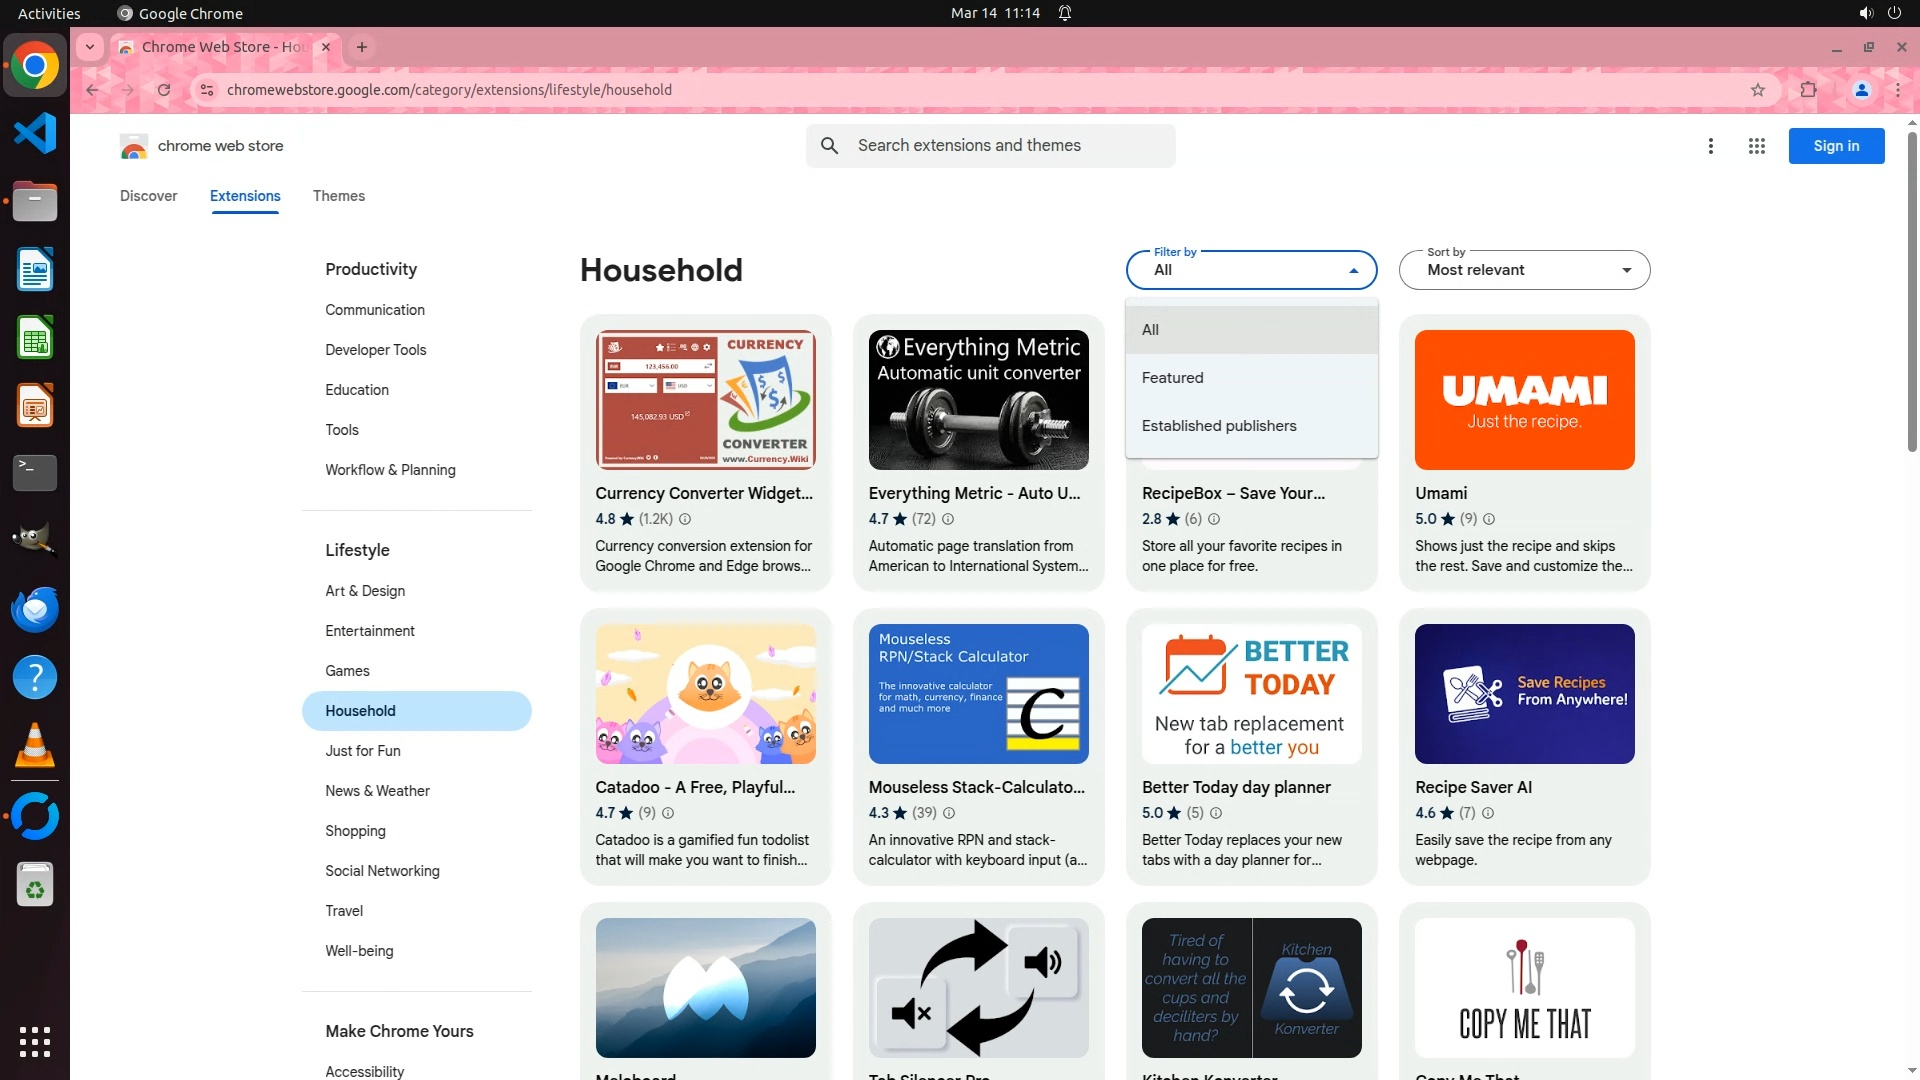Image resolution: width=1920 pixels, height=1080 pixels.
Task: Open the Google apps grid icon
Action: [x=1756, y=146]
